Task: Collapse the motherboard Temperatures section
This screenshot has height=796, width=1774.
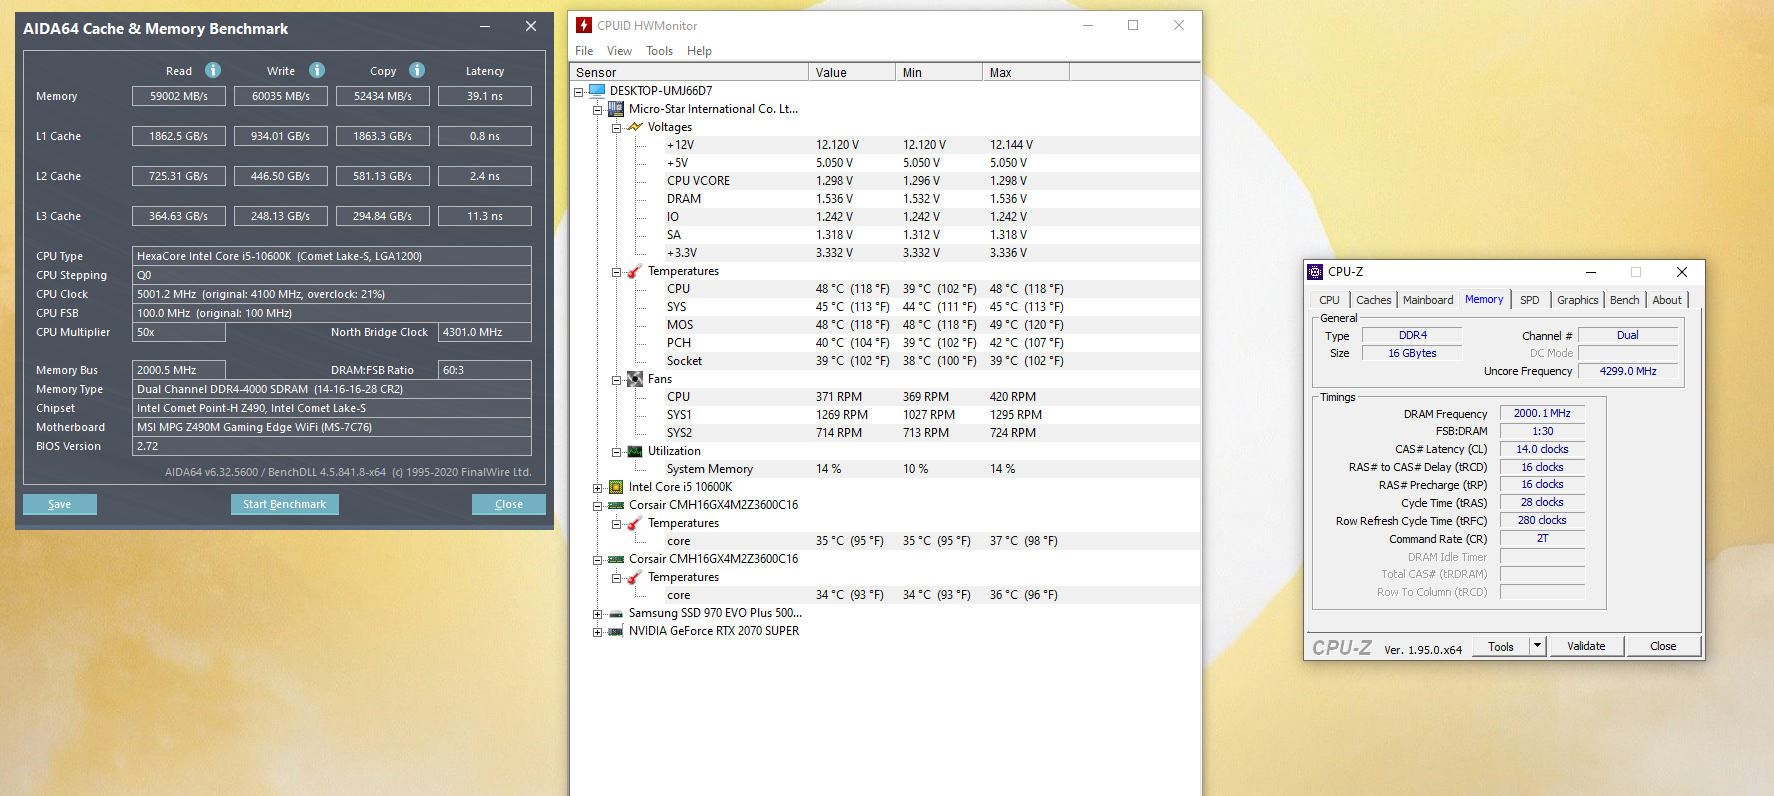Action: (x=616, y=271)
